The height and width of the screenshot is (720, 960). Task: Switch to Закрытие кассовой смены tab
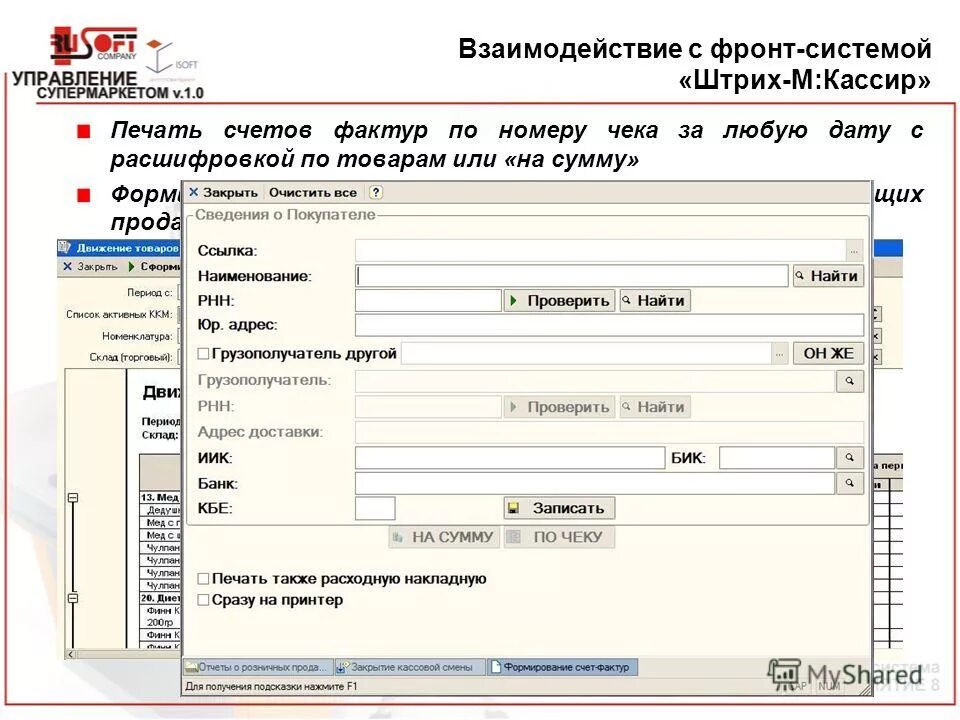coord(408,667)
